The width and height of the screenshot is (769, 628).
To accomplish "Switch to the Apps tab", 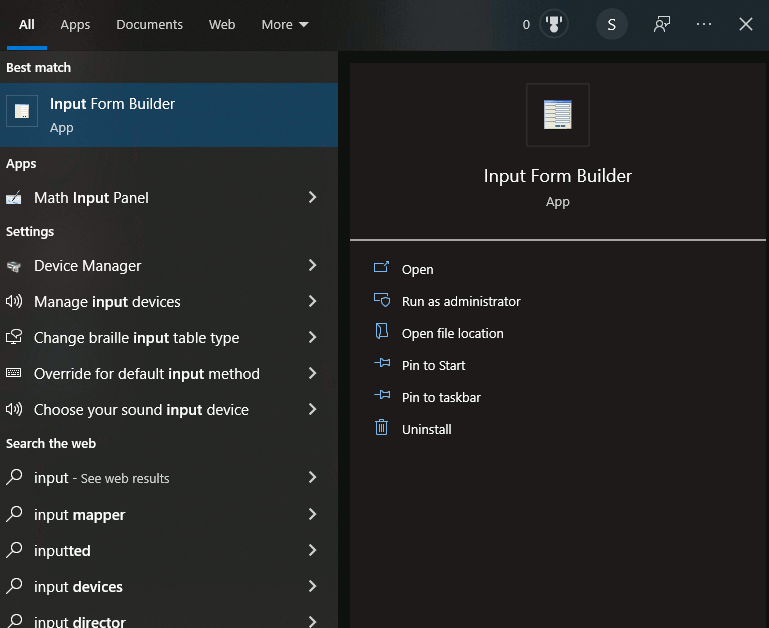I will point(75,25).
